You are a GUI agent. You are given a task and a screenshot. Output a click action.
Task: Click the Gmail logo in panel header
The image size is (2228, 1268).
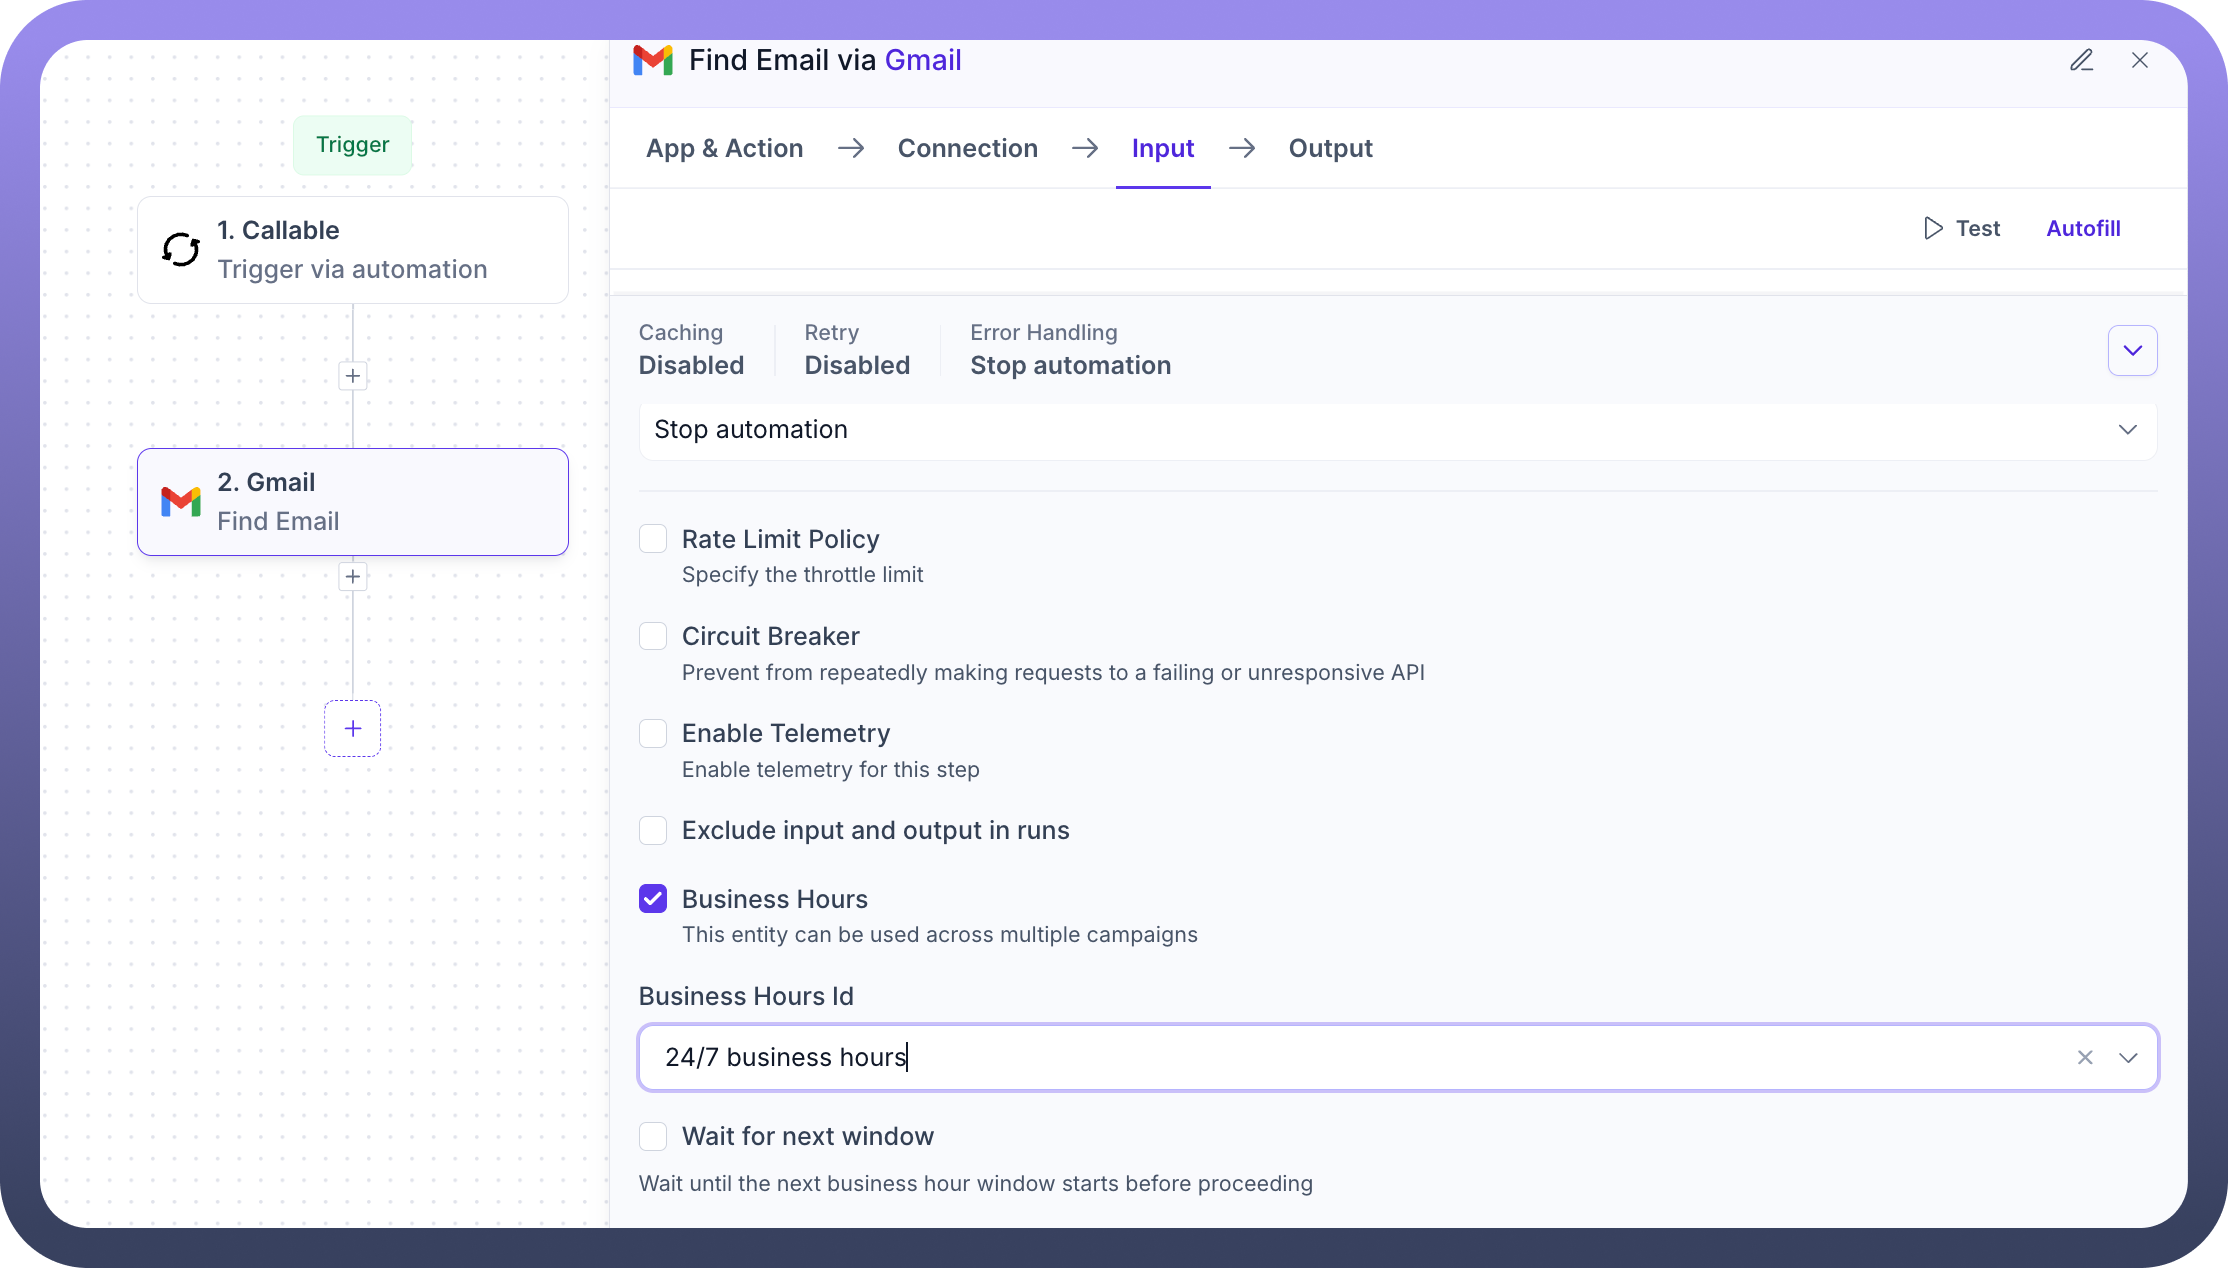pos(653,60)
